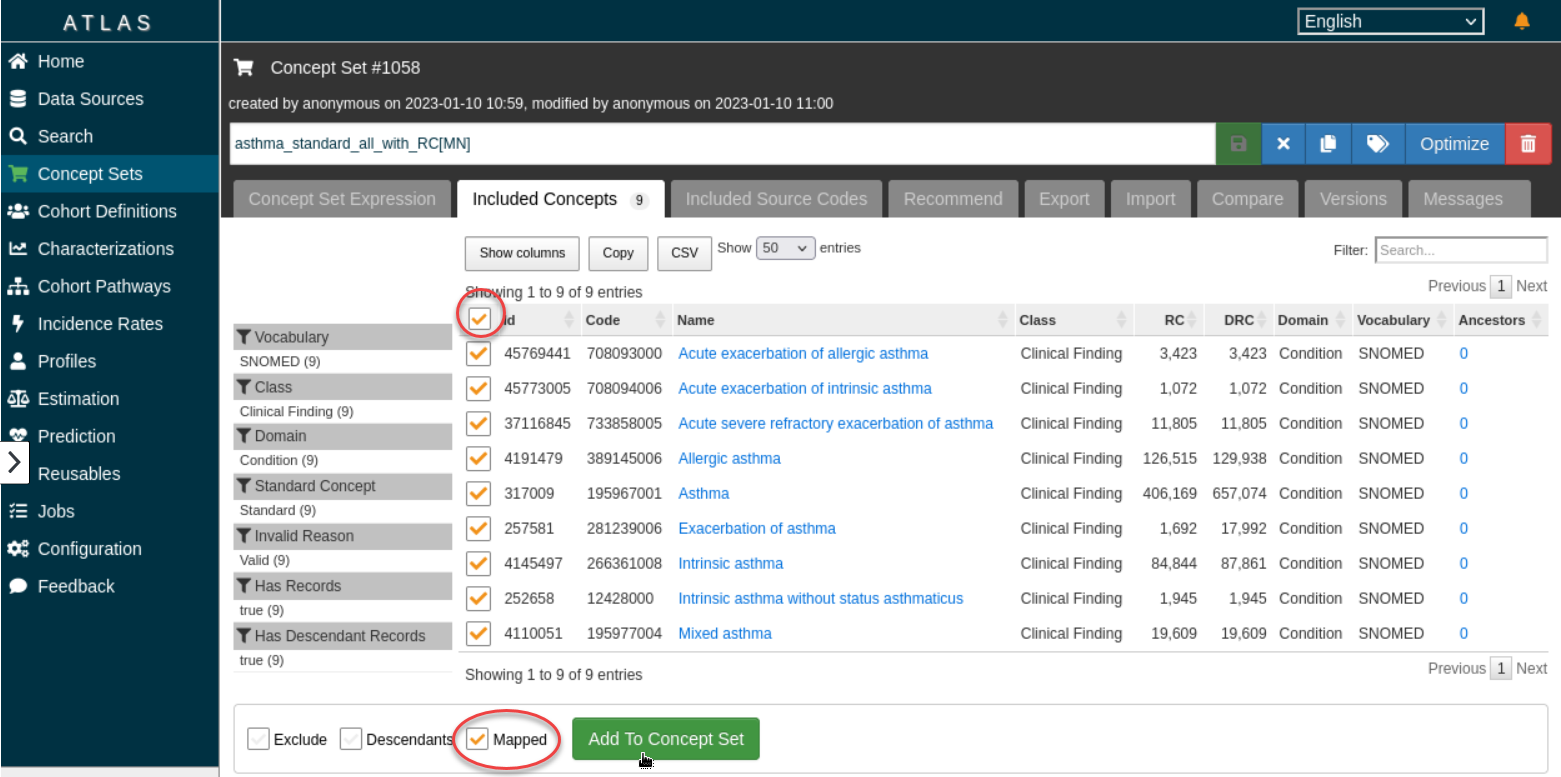Screen dimensions: 1561x777
Task: Toggle the select-all checkbox in table header
Action: [479, 319]
